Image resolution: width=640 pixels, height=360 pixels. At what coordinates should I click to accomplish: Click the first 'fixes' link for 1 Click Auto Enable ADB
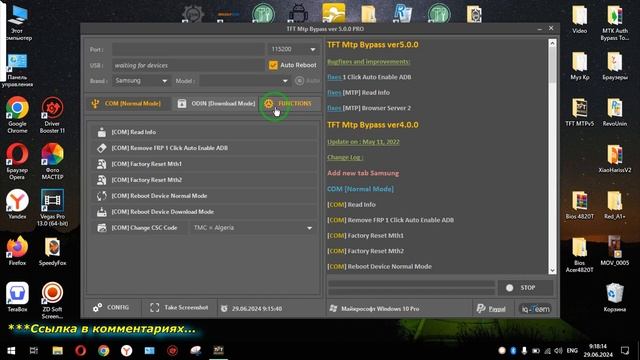(334, 77)
